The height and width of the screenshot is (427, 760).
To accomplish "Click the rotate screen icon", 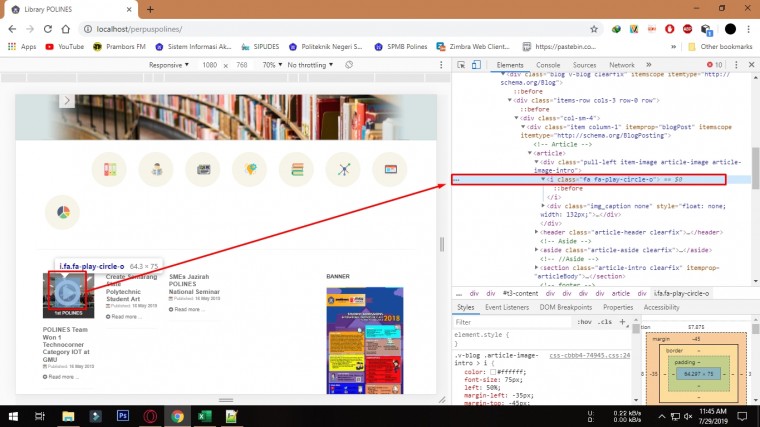I will [x=349, y=65].
